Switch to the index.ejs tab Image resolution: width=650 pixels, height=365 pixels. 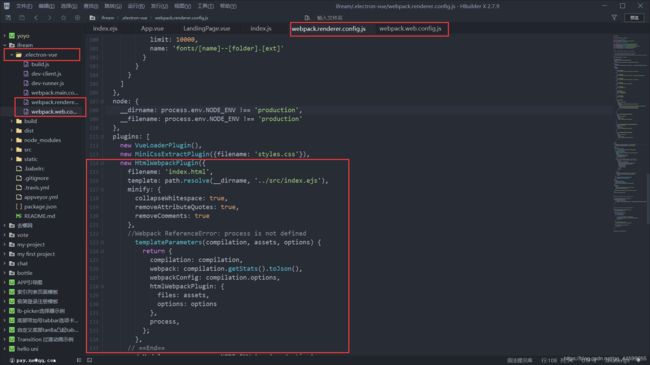pyautogui.click(x=105, y=29)
